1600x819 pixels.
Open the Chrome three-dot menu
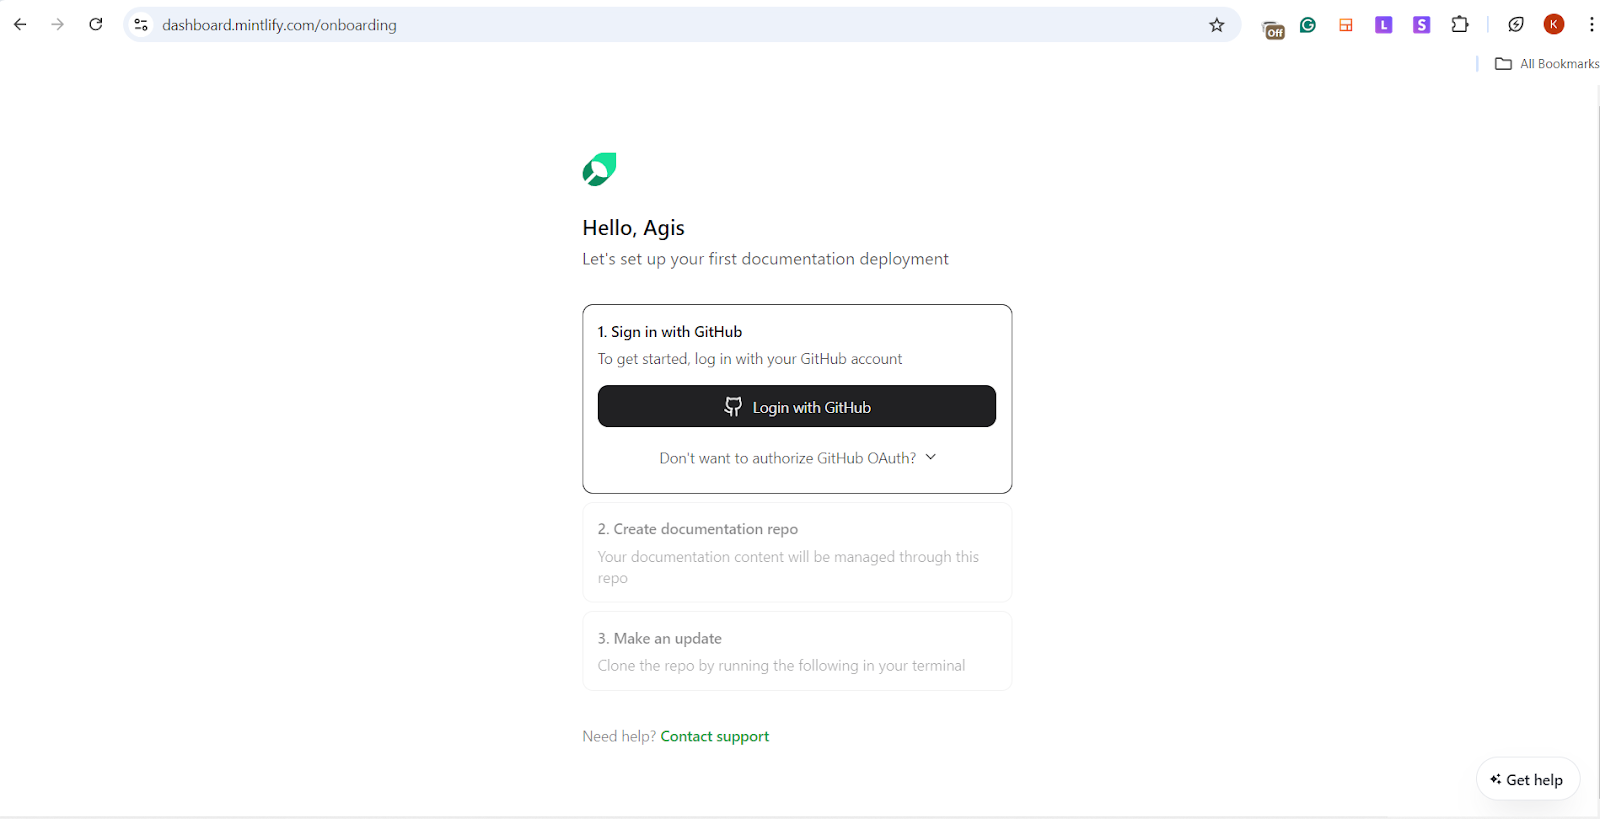tap(1591, 25)
